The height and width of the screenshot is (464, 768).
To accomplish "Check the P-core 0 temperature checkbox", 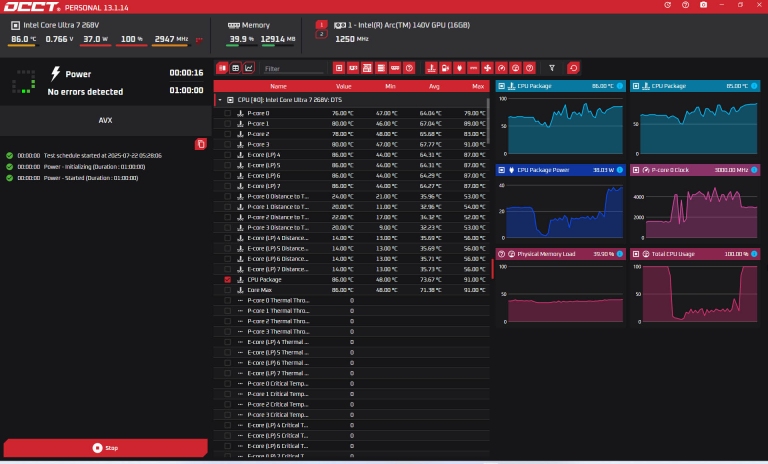I will [227, 113].
